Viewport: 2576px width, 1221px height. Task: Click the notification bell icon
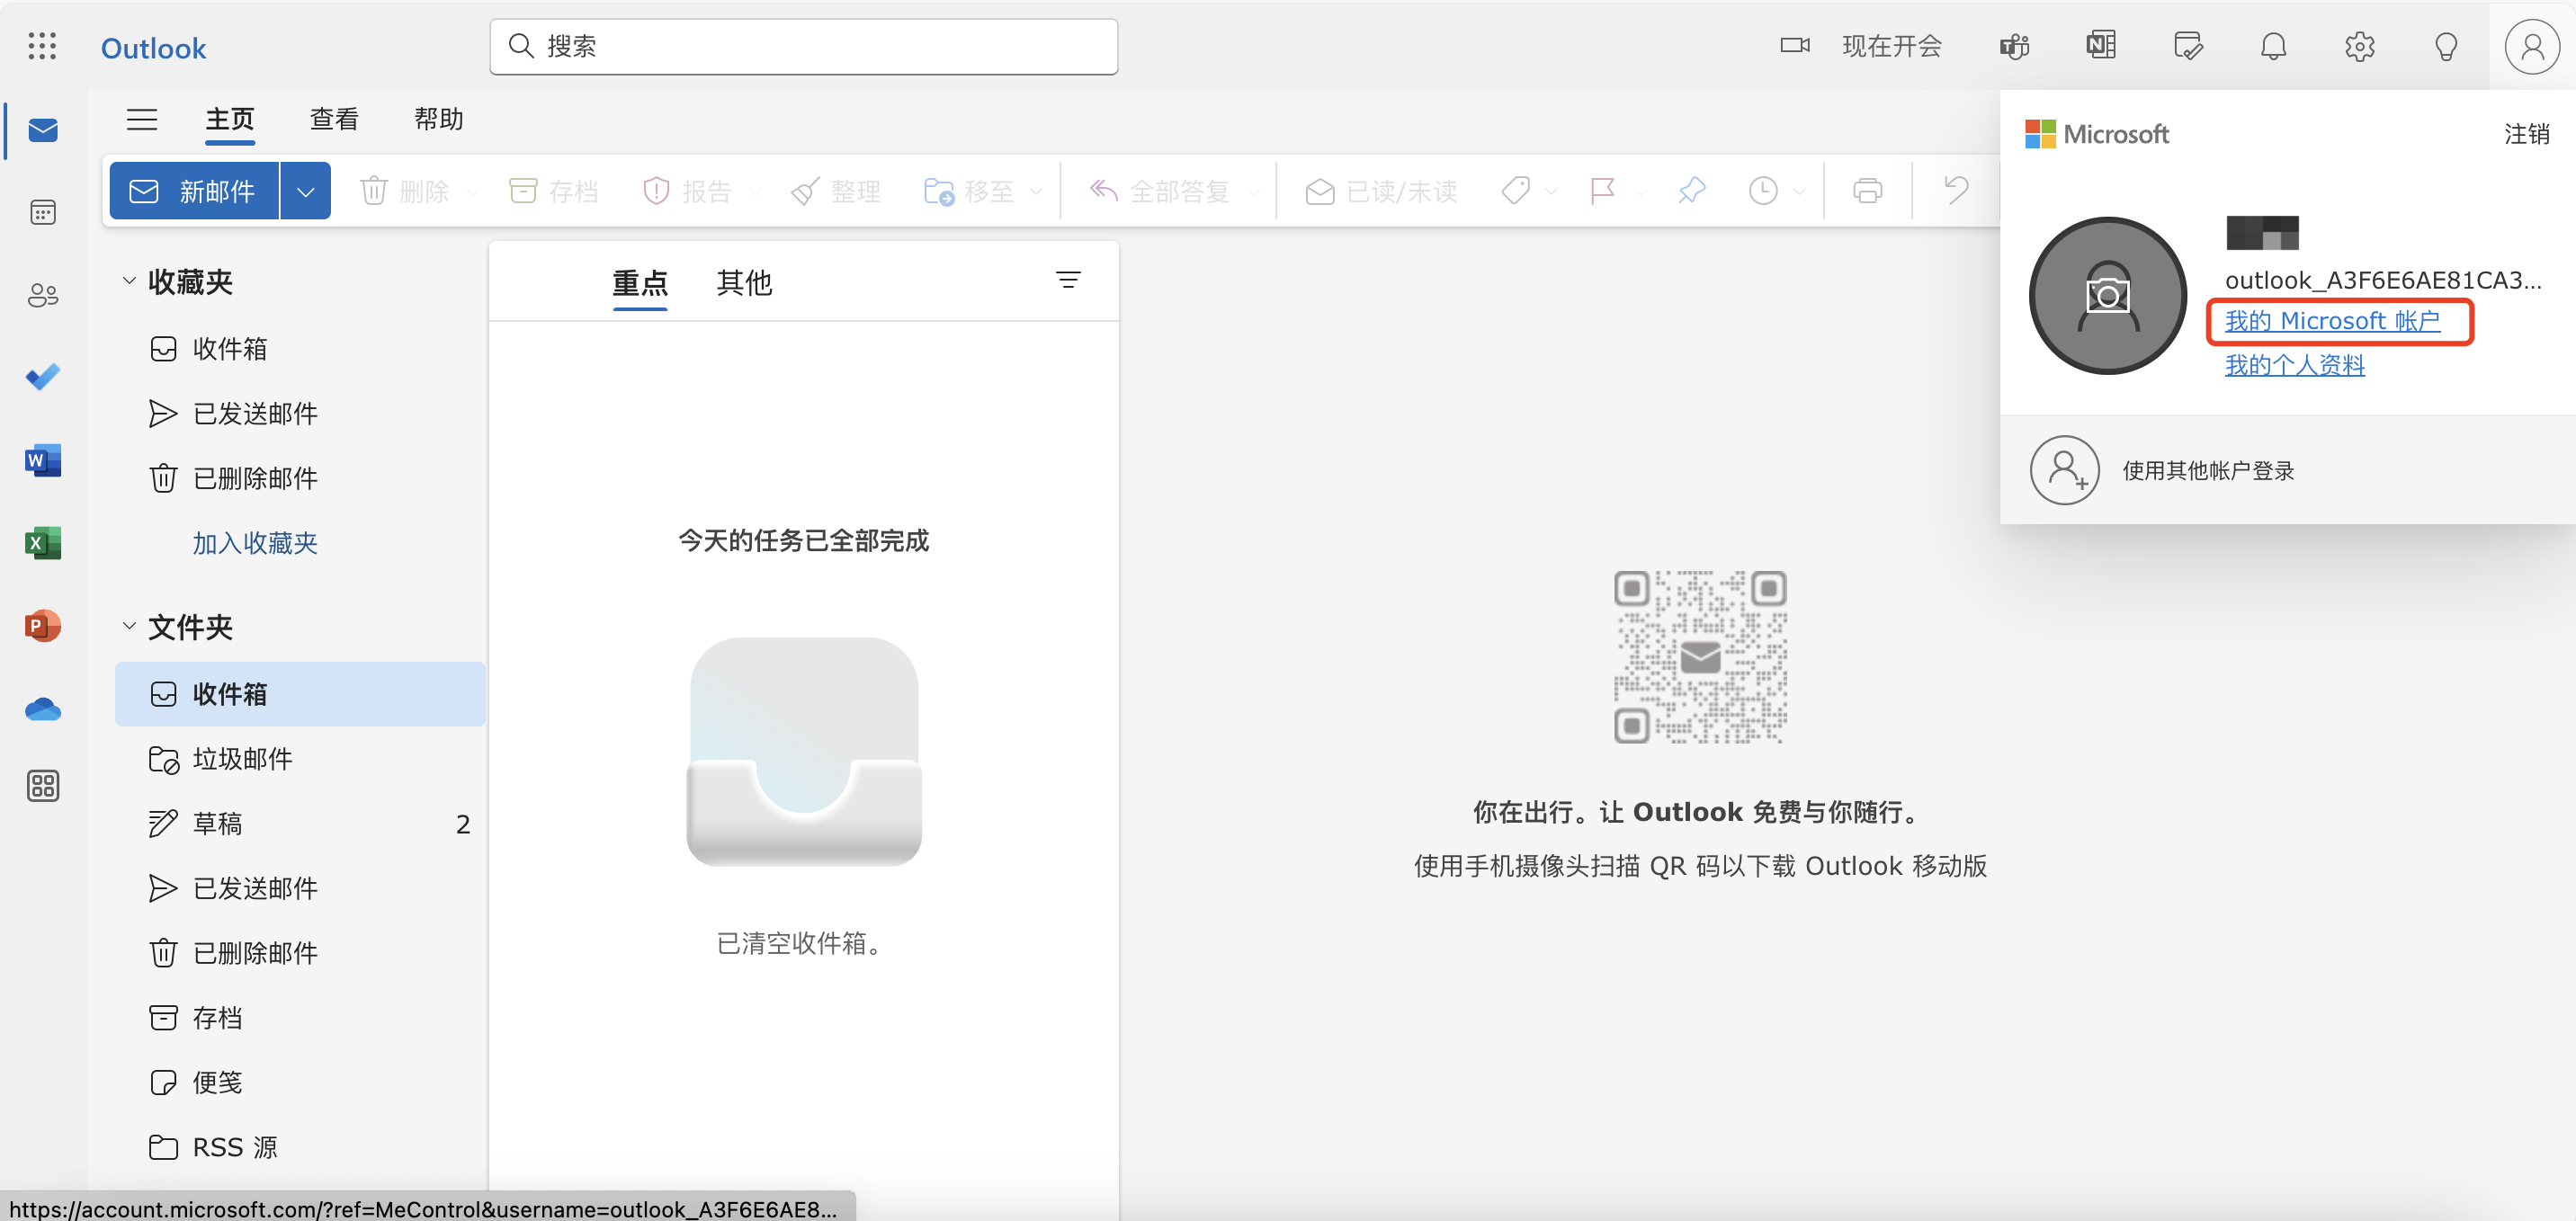click(2273, 47)
